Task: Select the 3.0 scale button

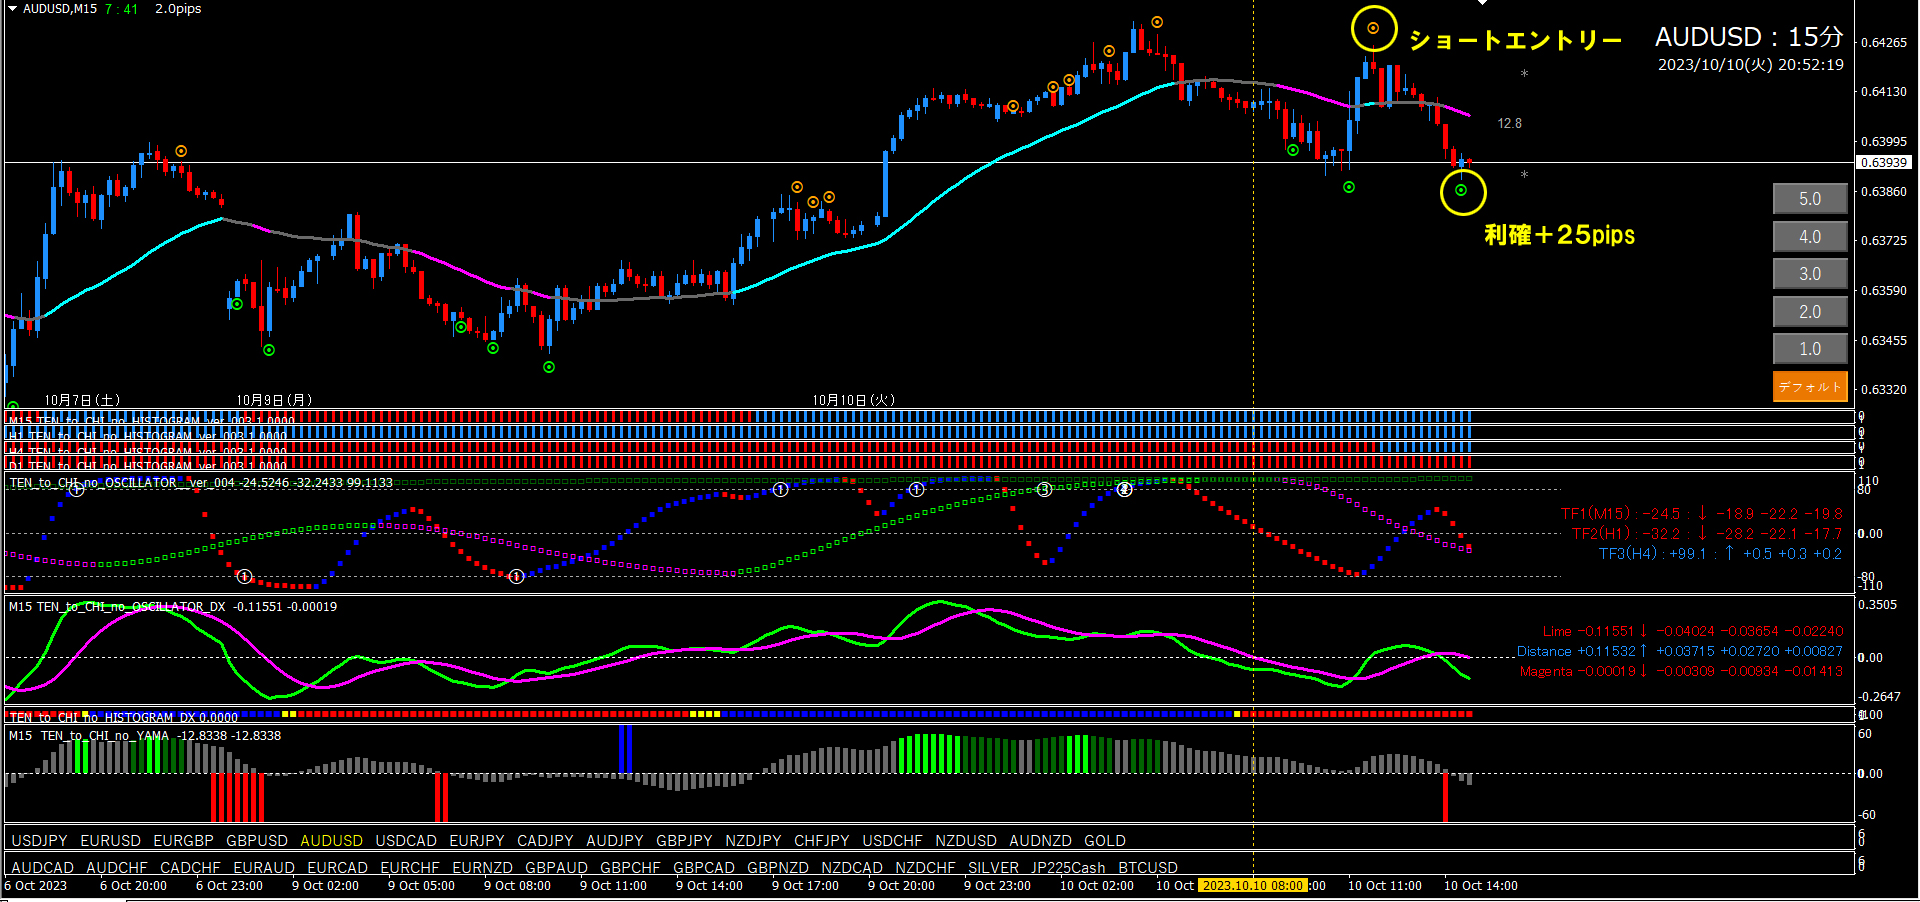Action: [1810, 274]
